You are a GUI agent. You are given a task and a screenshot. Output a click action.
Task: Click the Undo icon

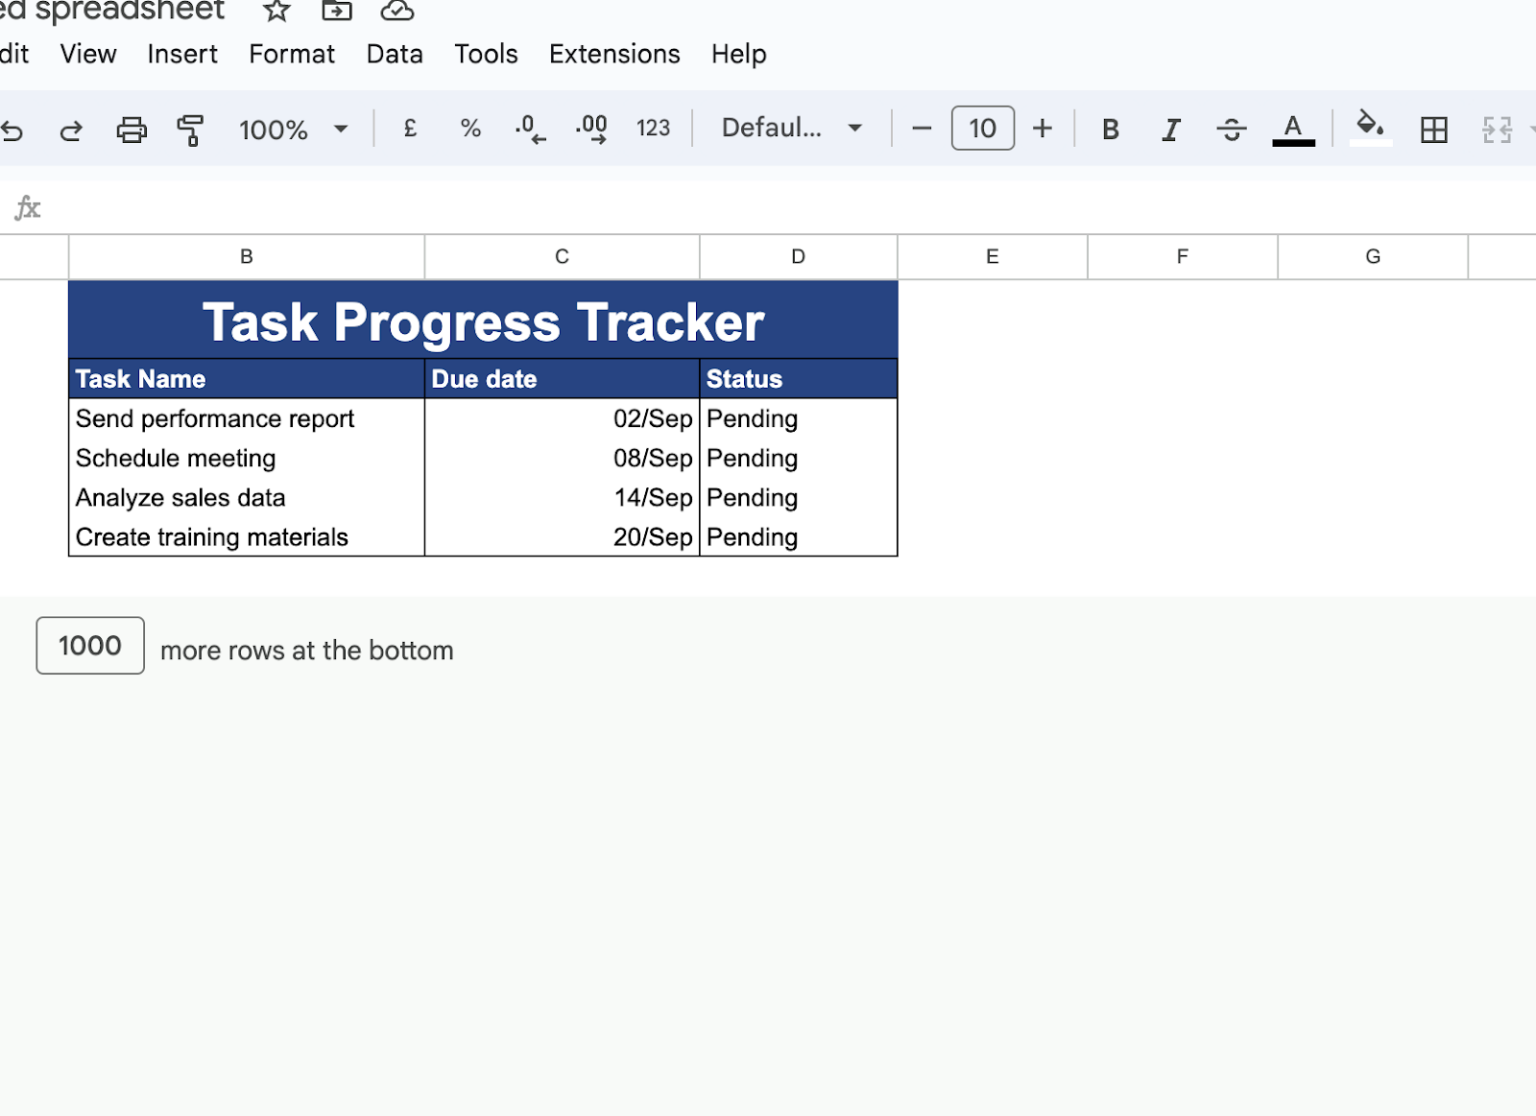click(14, 130)
